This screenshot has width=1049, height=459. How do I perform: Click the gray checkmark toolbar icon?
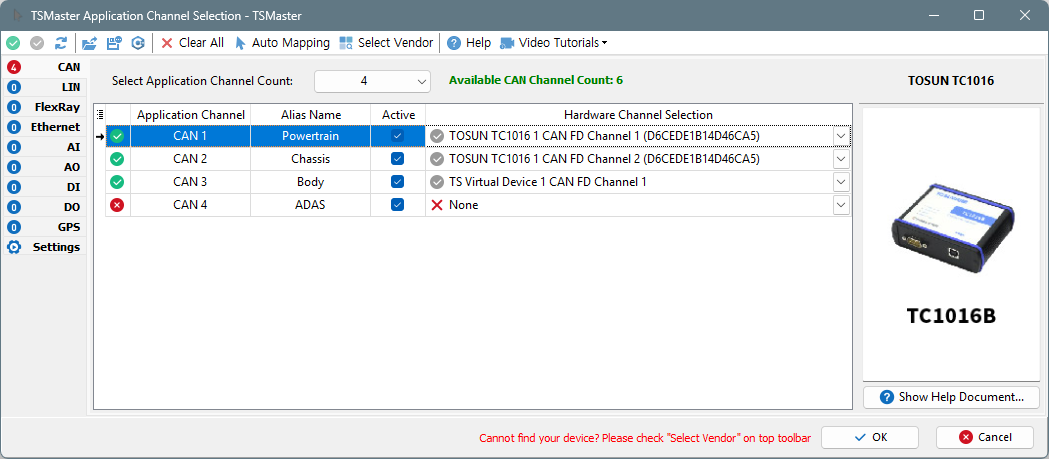(x=37, y=43)
